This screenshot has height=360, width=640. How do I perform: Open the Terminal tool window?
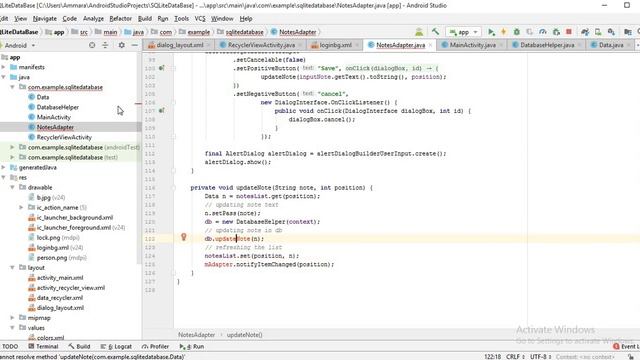43,347
